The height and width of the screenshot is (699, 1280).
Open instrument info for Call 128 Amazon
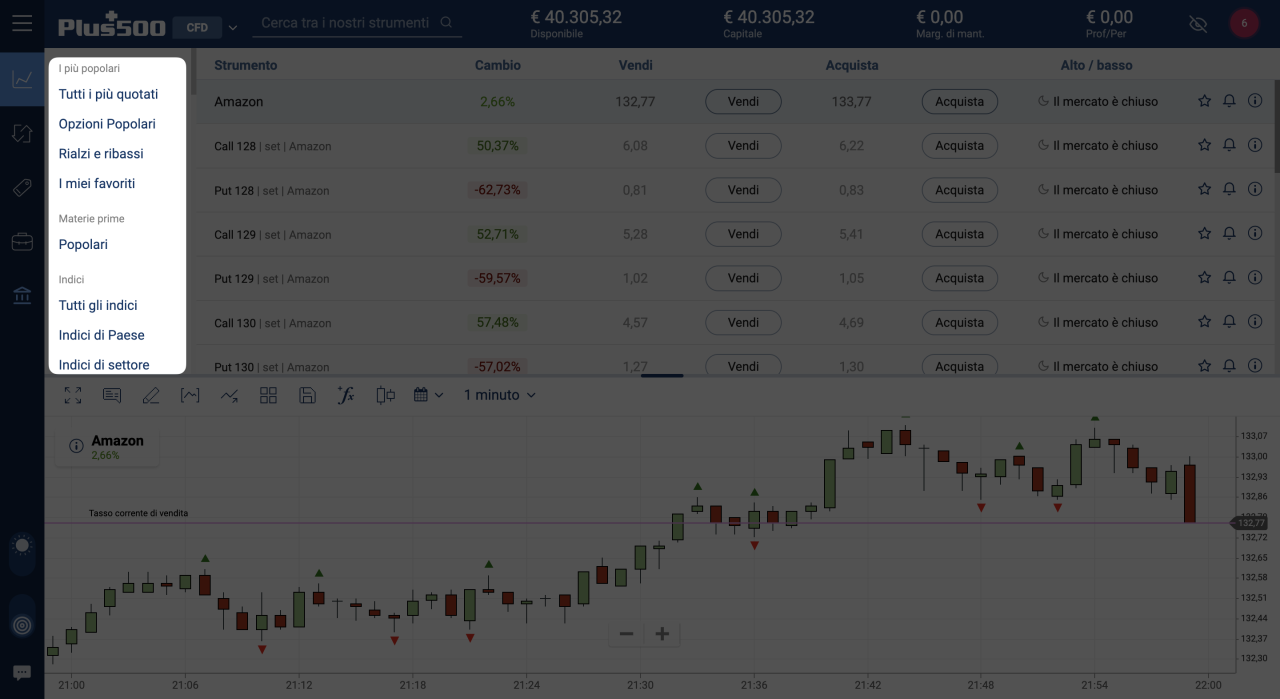point(1255,146)
